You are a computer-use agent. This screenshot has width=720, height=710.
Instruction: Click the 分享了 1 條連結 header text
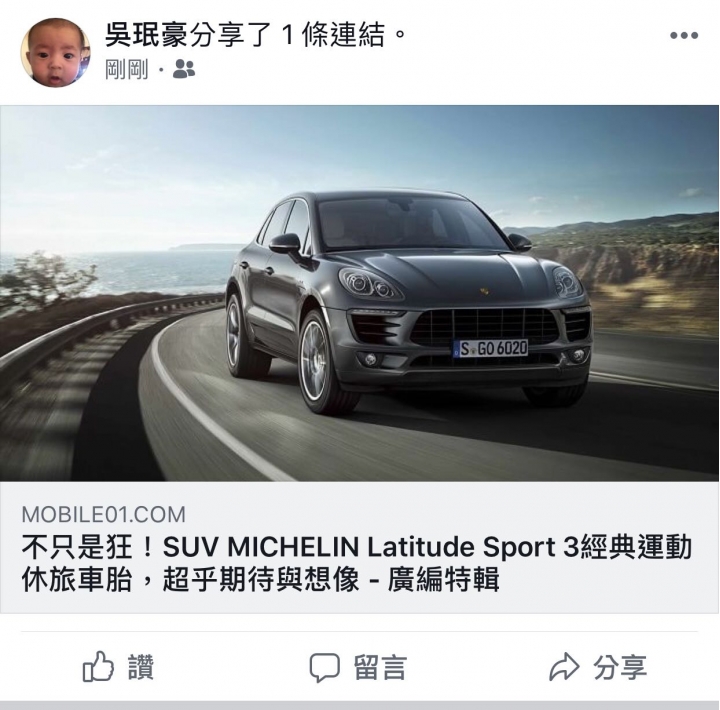coord(297,35)
